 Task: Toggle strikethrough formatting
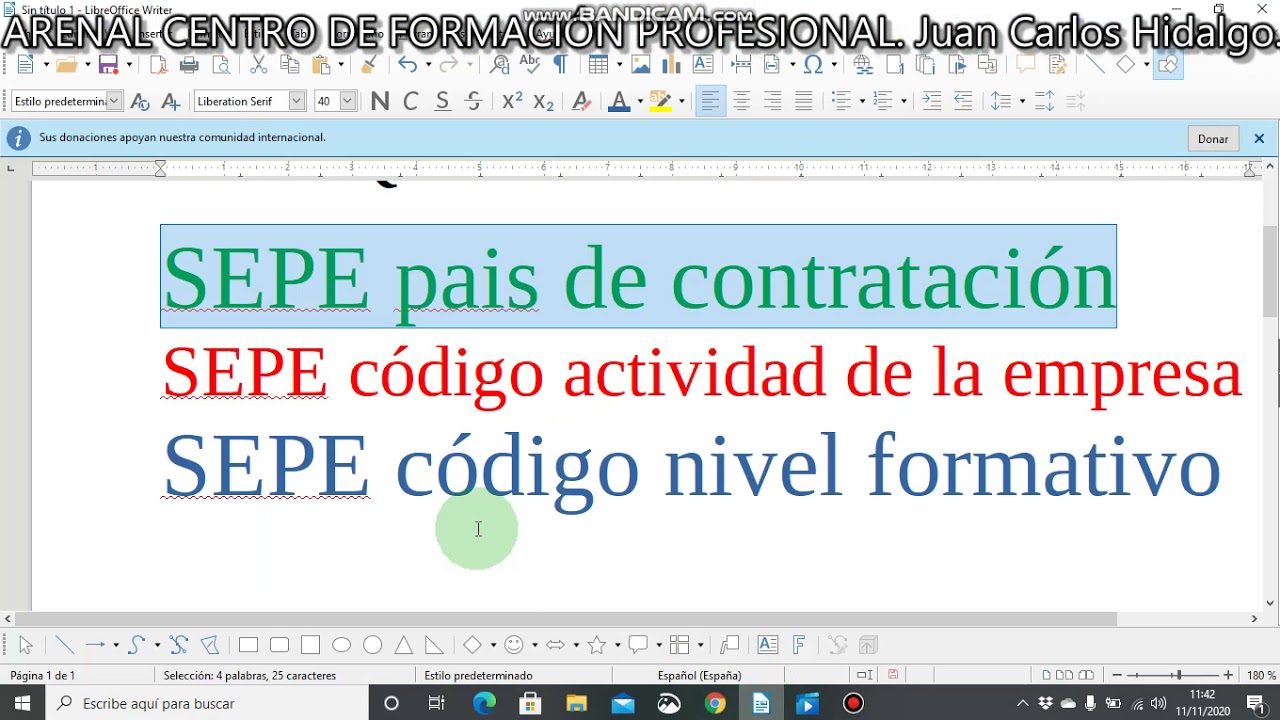[474, 101]
